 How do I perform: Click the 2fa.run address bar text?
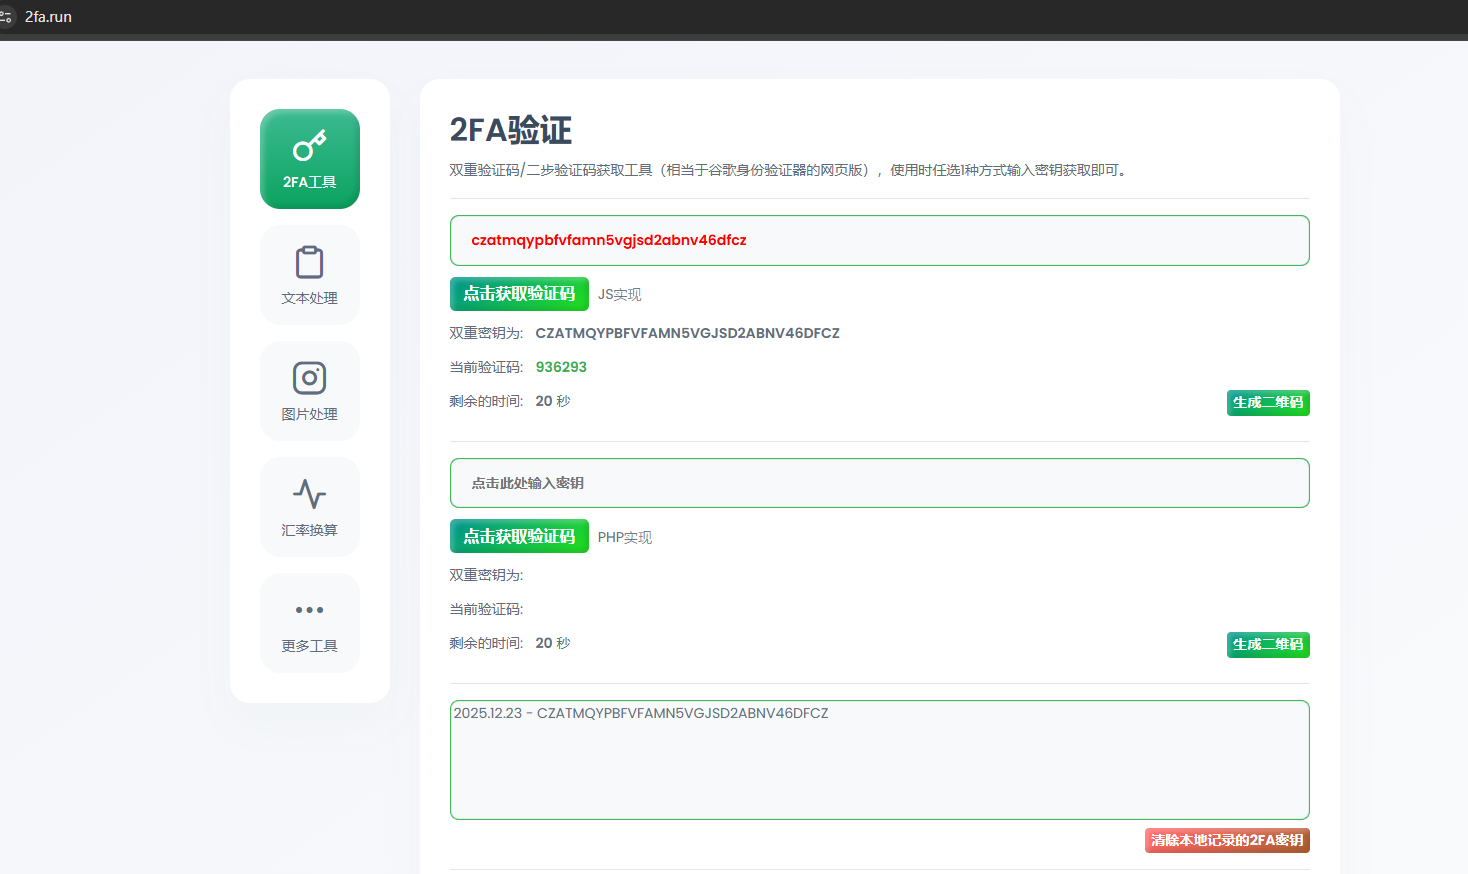coord(48,17)
